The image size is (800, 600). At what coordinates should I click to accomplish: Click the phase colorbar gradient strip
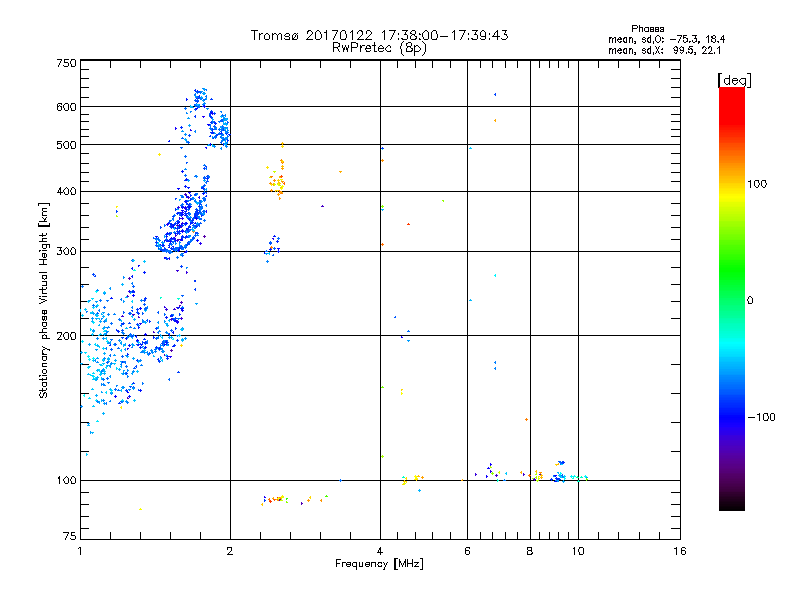pos(732,298)
